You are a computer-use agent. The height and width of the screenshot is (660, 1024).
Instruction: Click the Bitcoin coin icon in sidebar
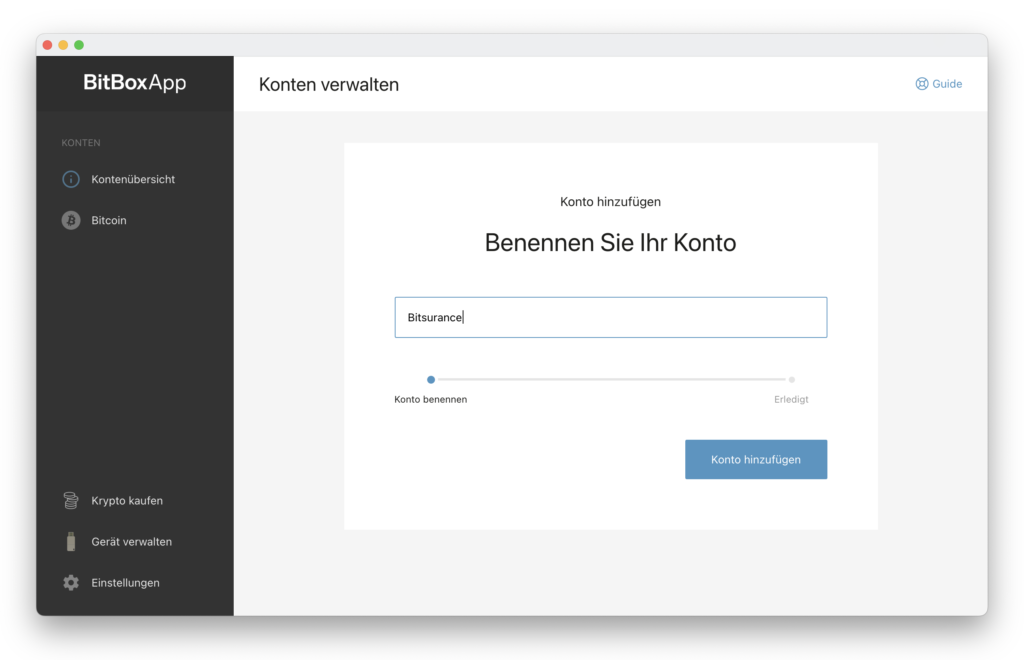pyautogui.click(x=71, y=221)
